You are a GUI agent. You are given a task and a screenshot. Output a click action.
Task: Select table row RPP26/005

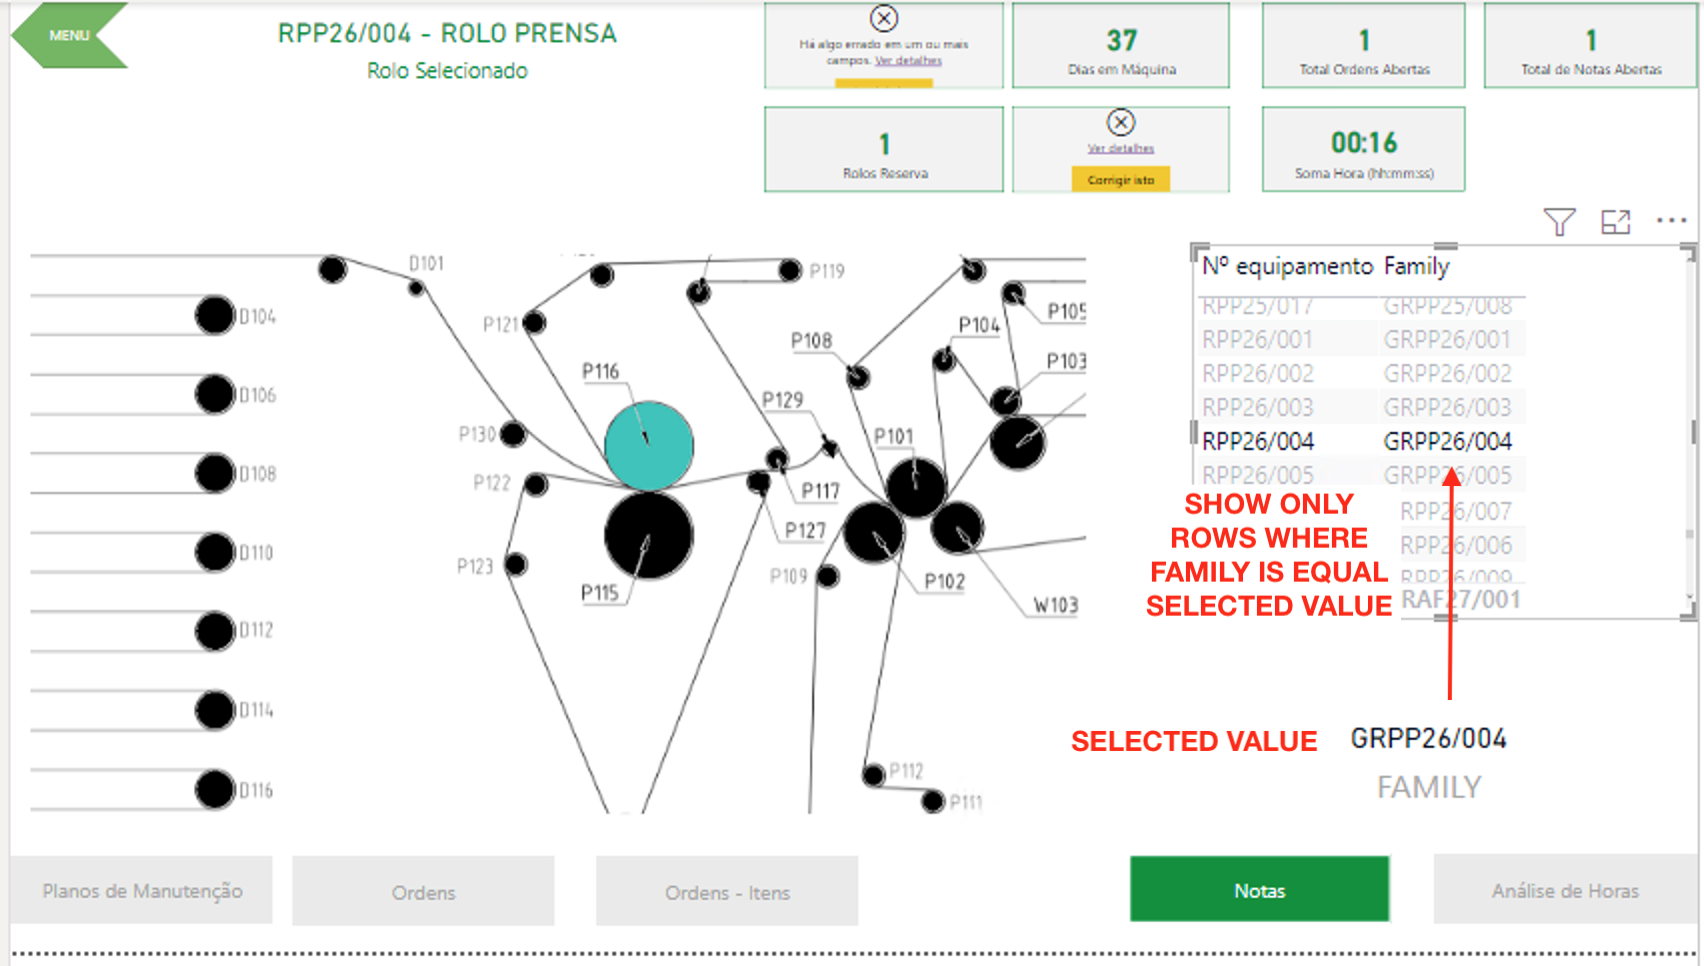coord(1361,476)
